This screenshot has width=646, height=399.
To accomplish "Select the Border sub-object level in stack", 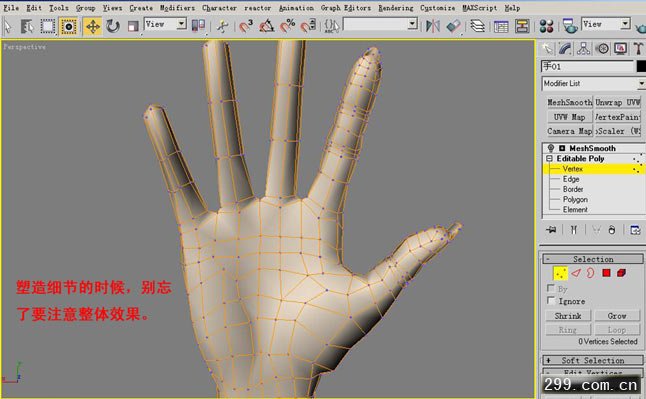I will click(573, 189).
